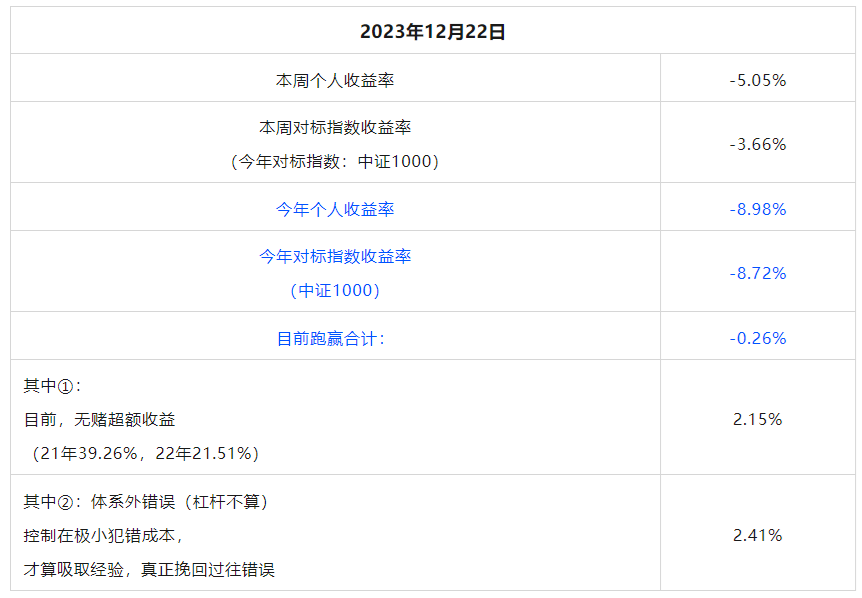The image size is (862, 598).
Task: Click the 今年对标指数：中证1000 note line
Action: 335,162
